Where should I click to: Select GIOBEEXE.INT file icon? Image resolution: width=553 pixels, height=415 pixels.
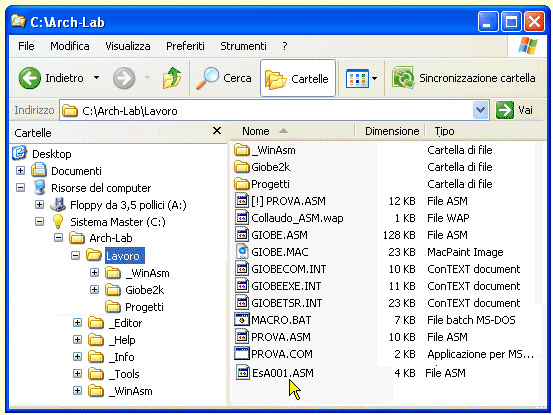[242, 286]
